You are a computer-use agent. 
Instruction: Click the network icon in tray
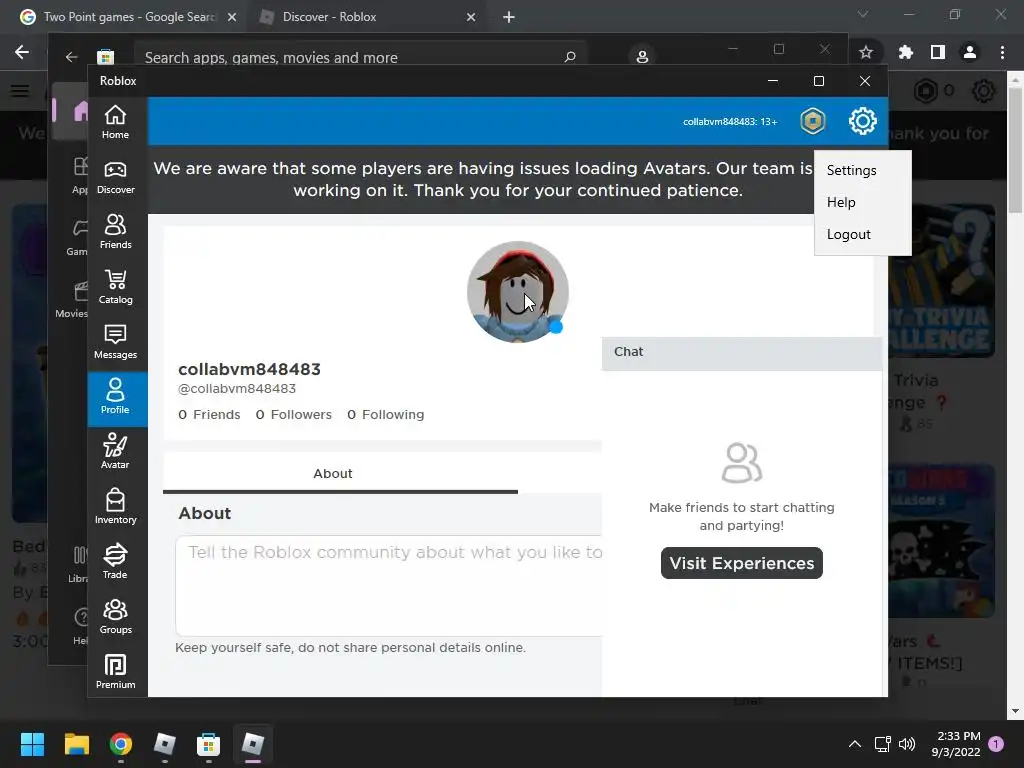882,744
